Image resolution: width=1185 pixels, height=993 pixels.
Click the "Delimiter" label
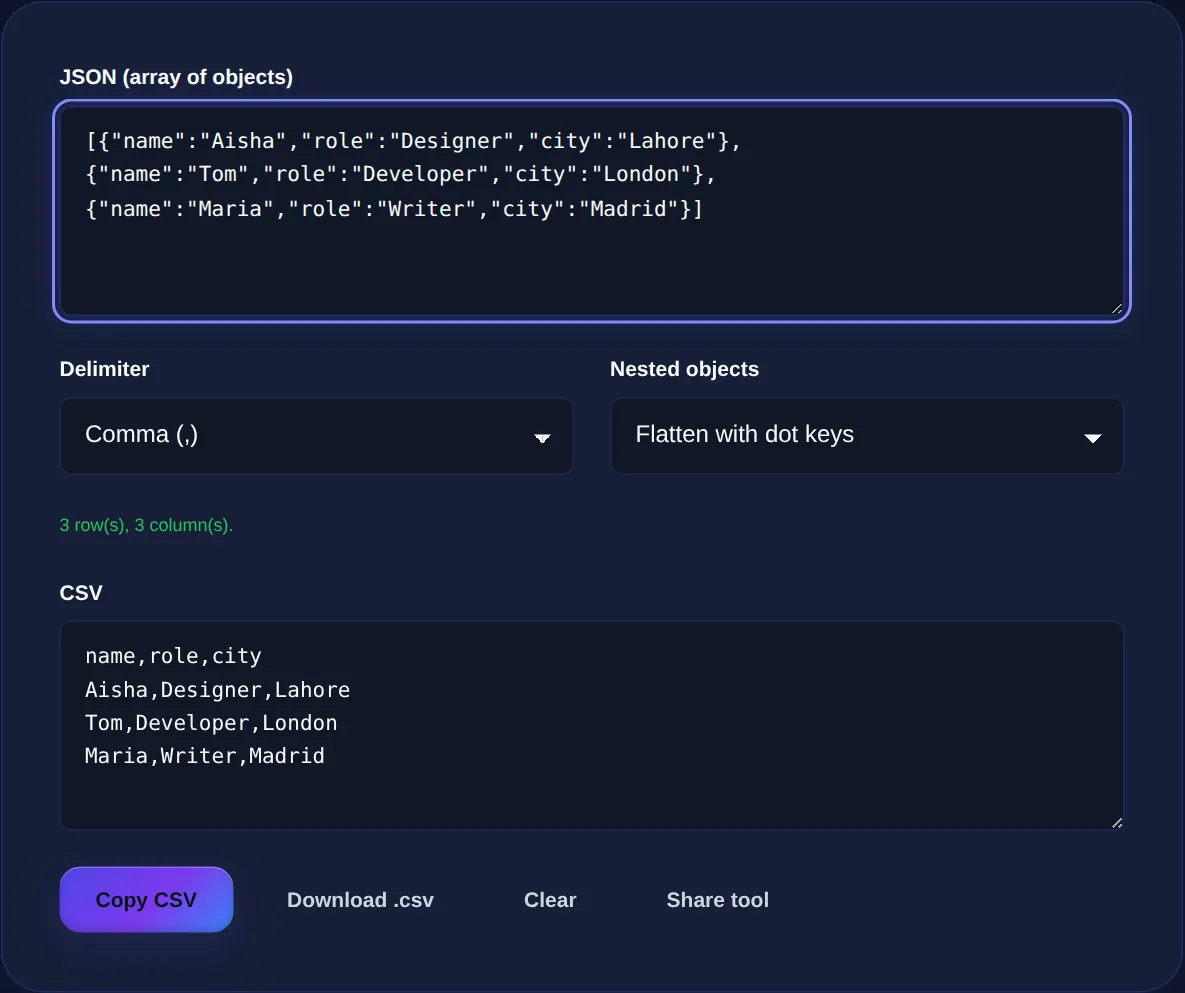[104, 369]
